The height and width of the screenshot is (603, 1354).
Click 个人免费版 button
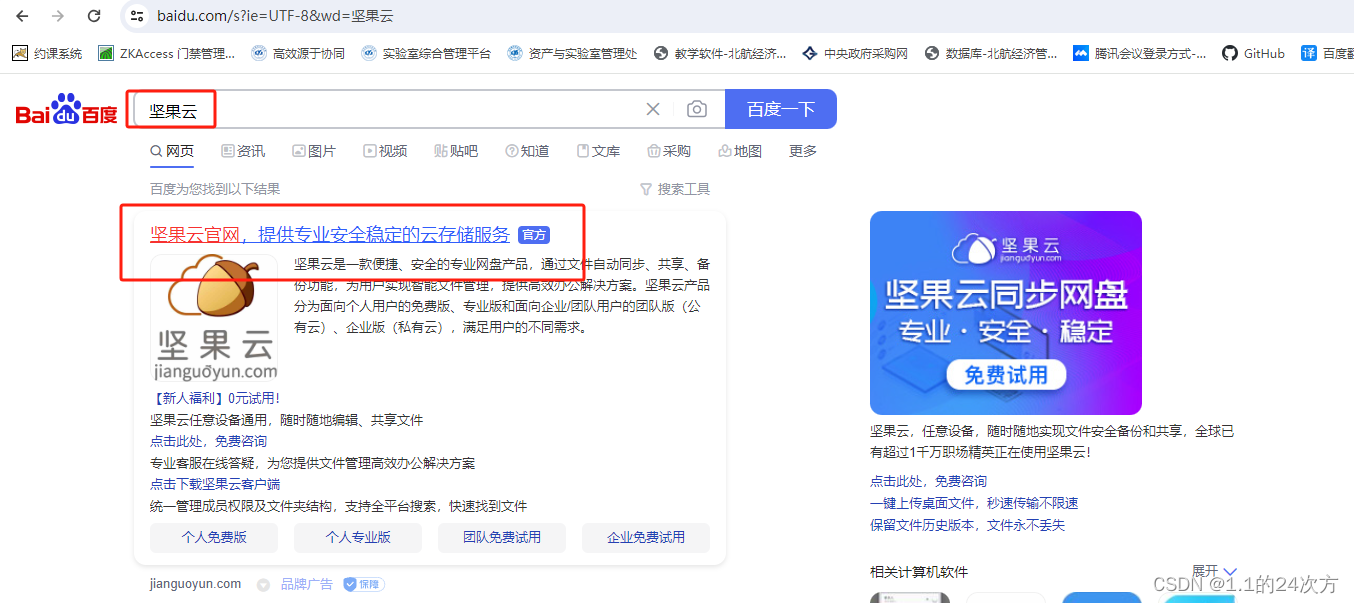pos(214,538)
